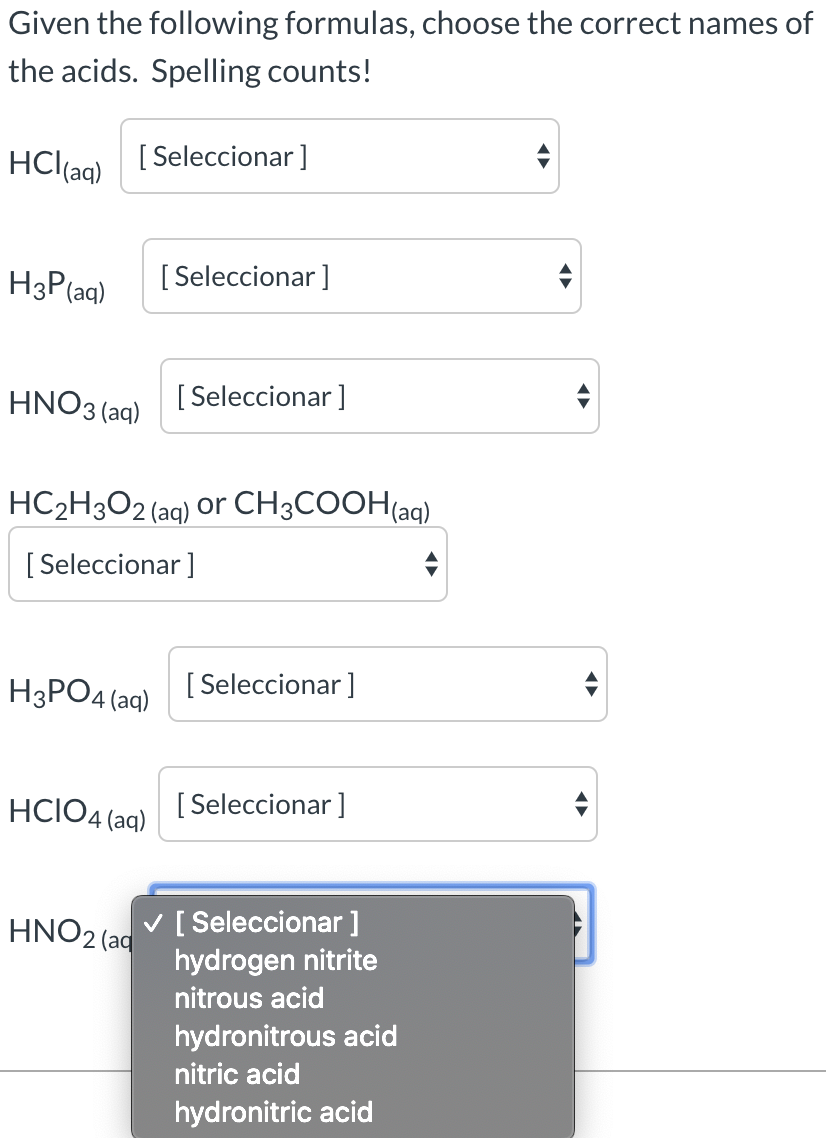Click the stepper arrows on the HNO3 dropdown
Screen dimensions: 826x1138
(x=581, y=396)
